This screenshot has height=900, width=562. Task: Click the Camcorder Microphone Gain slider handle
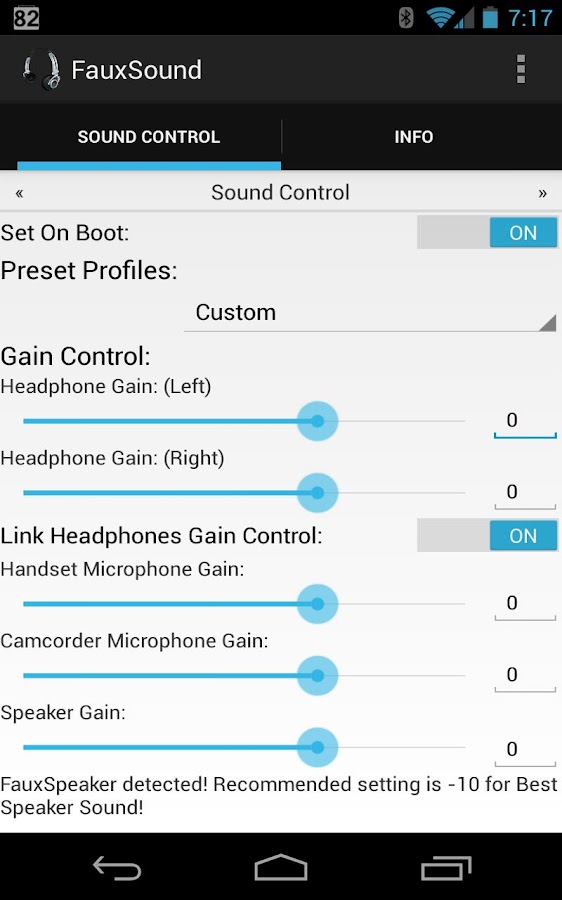pos(317,676)
